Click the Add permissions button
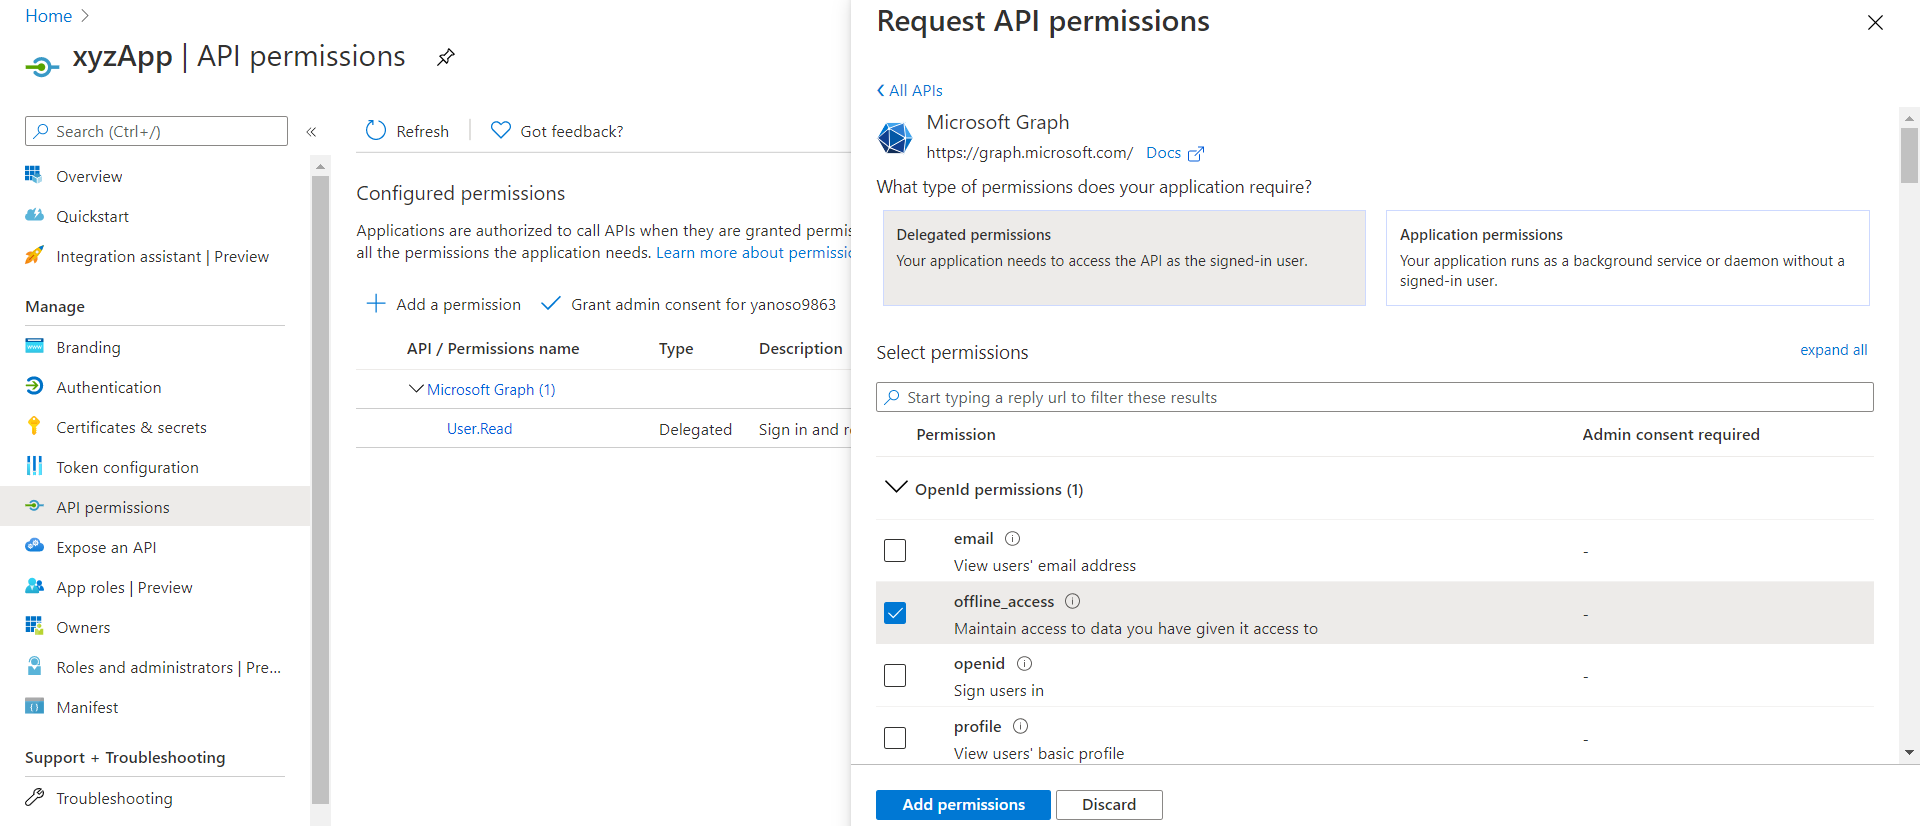The width and height of the screenshot is (1920, 826). point(963,804)
